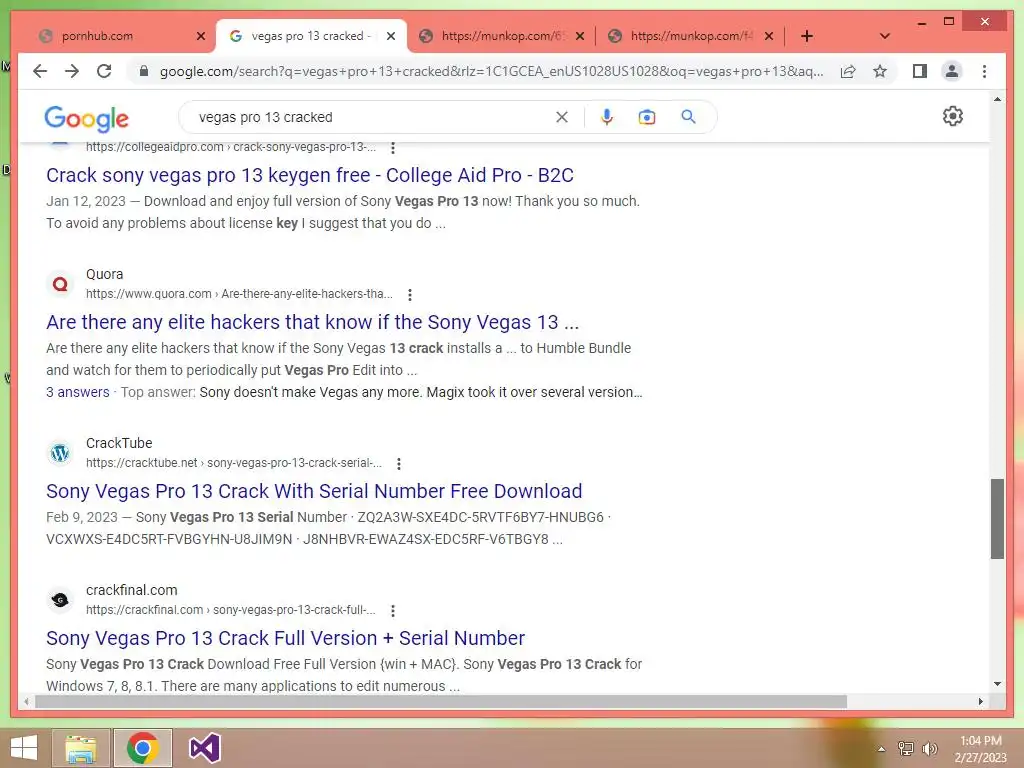This screenshot has width=1024, height=768.
Task: Open Sony Vegas Pro 13 Crack Full Version link
Action: [x=285, y=638]
